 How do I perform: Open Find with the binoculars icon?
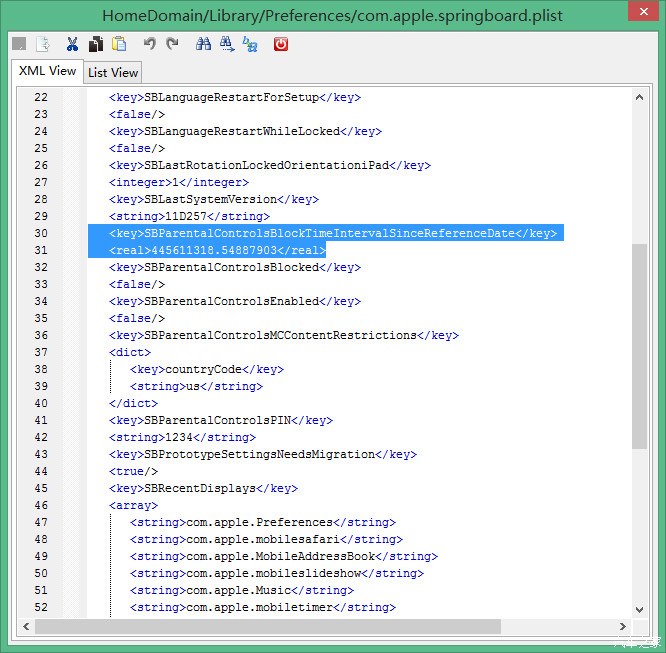tap(203, 44)
